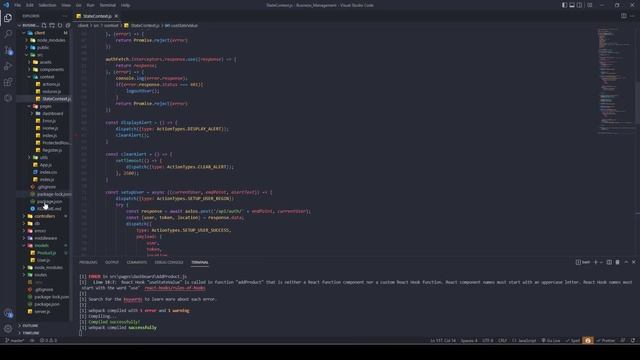Click Prettier in status bar
Screen dimensions: 640x360
click(605, 340)
